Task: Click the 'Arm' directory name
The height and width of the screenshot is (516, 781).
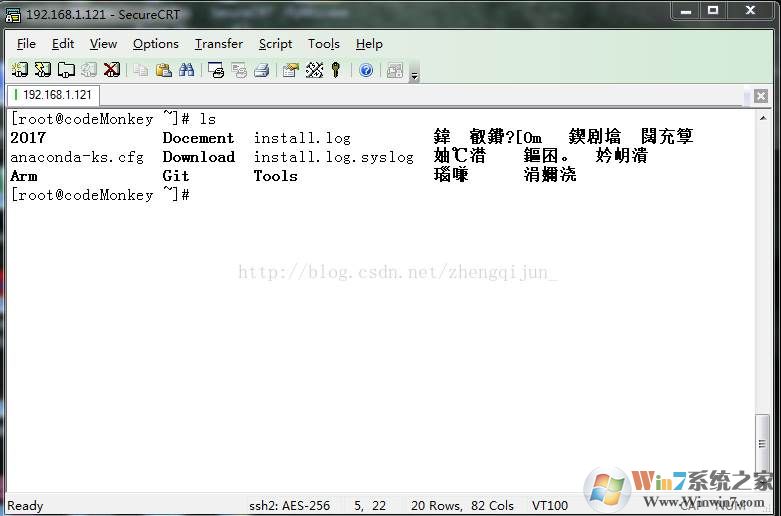Action: (x=23, y=176)
